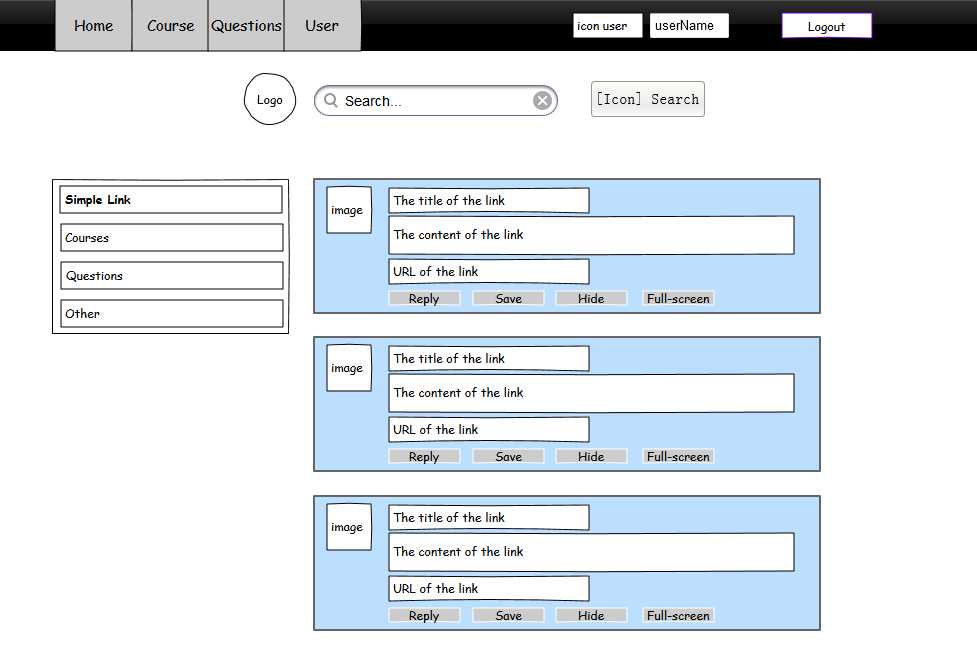The height and width of the screenshot is (650, 977).
Task: Click the third card's image thumbnail
Action: (348, 527)
